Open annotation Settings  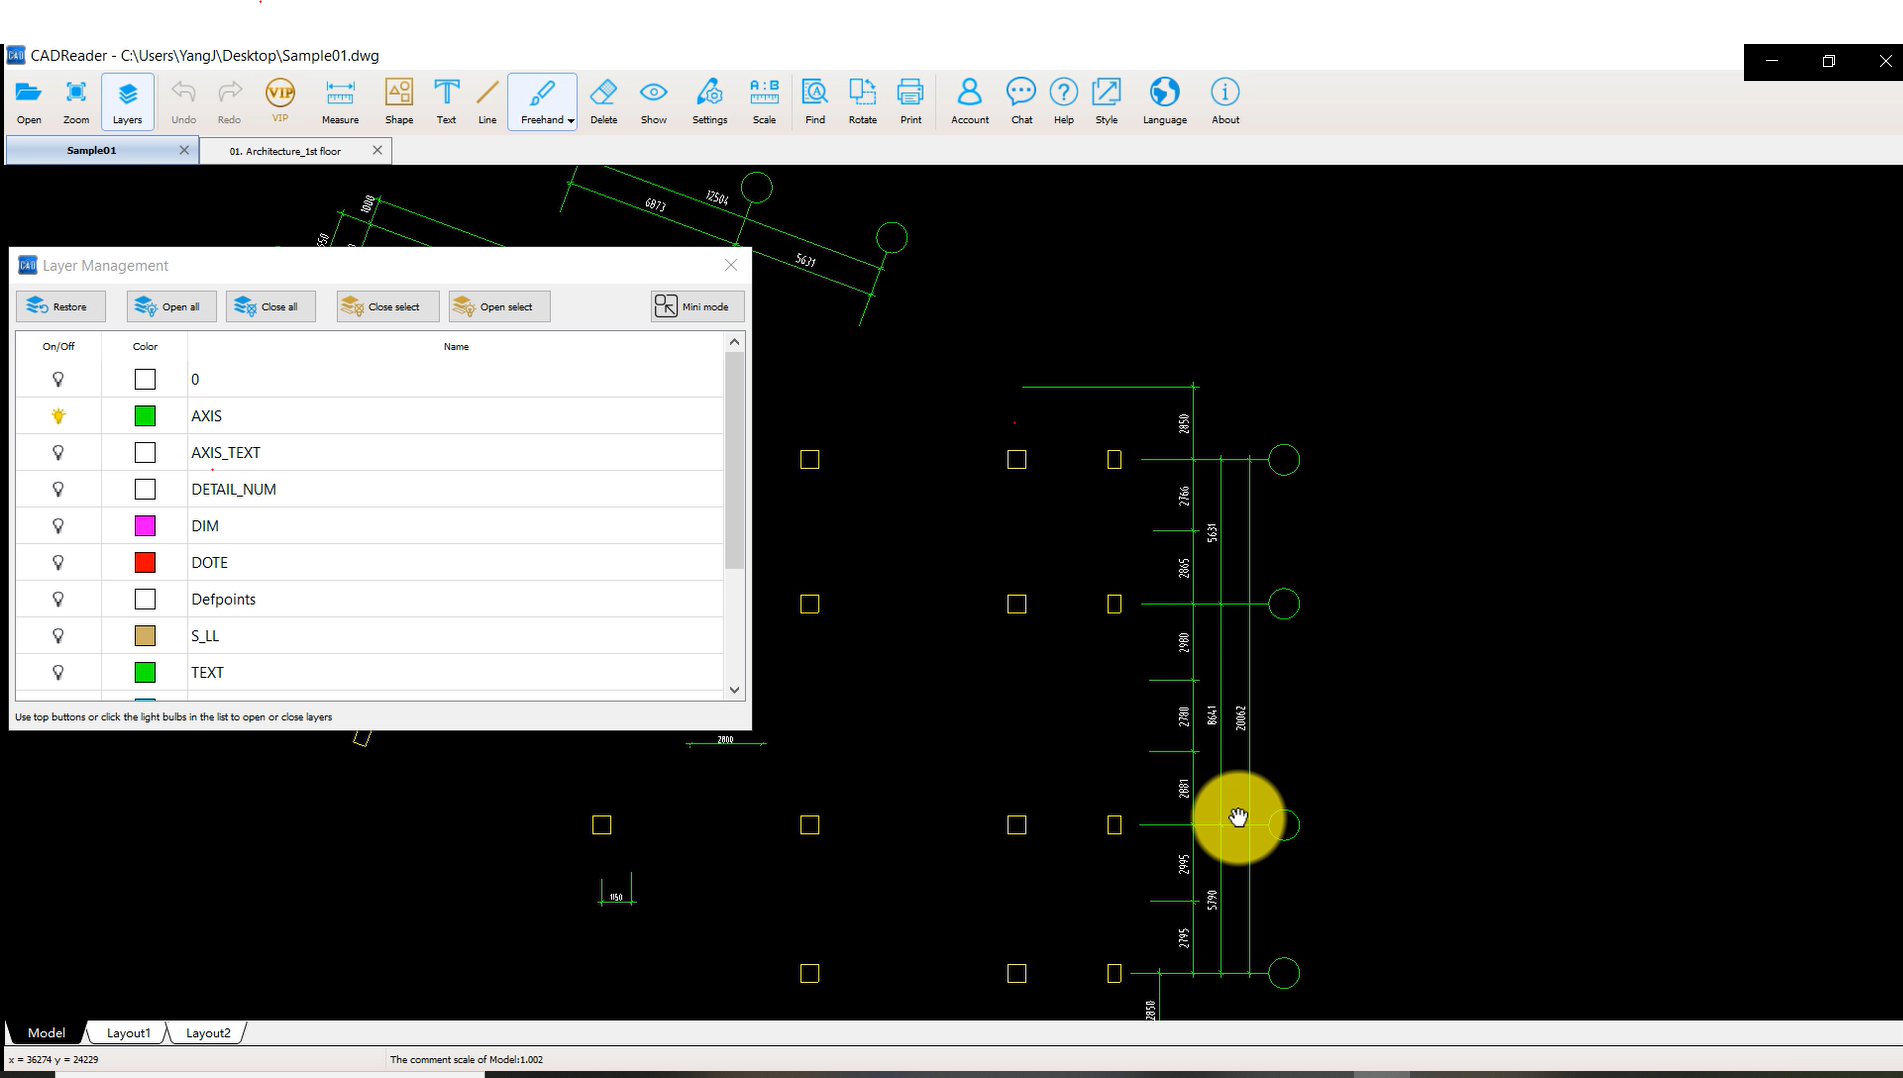point(709,101)
